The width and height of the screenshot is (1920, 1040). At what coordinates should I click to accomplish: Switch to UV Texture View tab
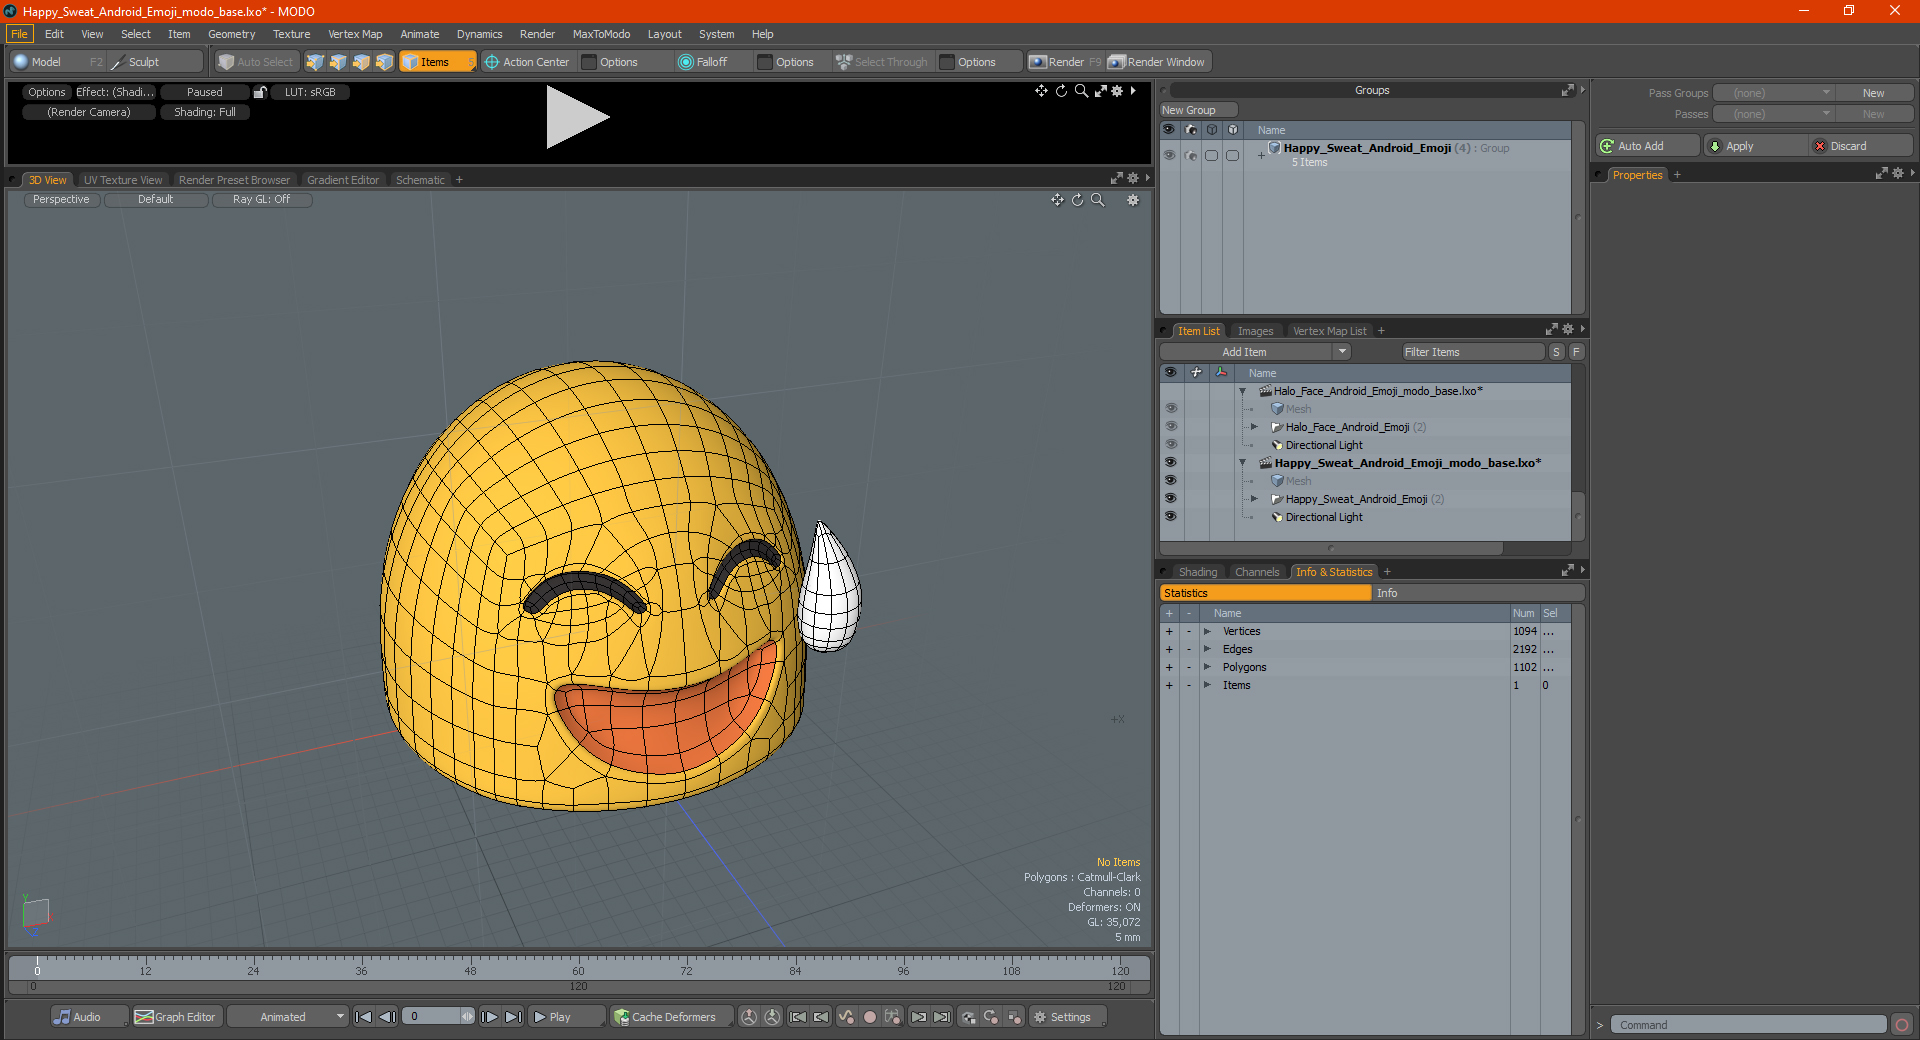122,180
